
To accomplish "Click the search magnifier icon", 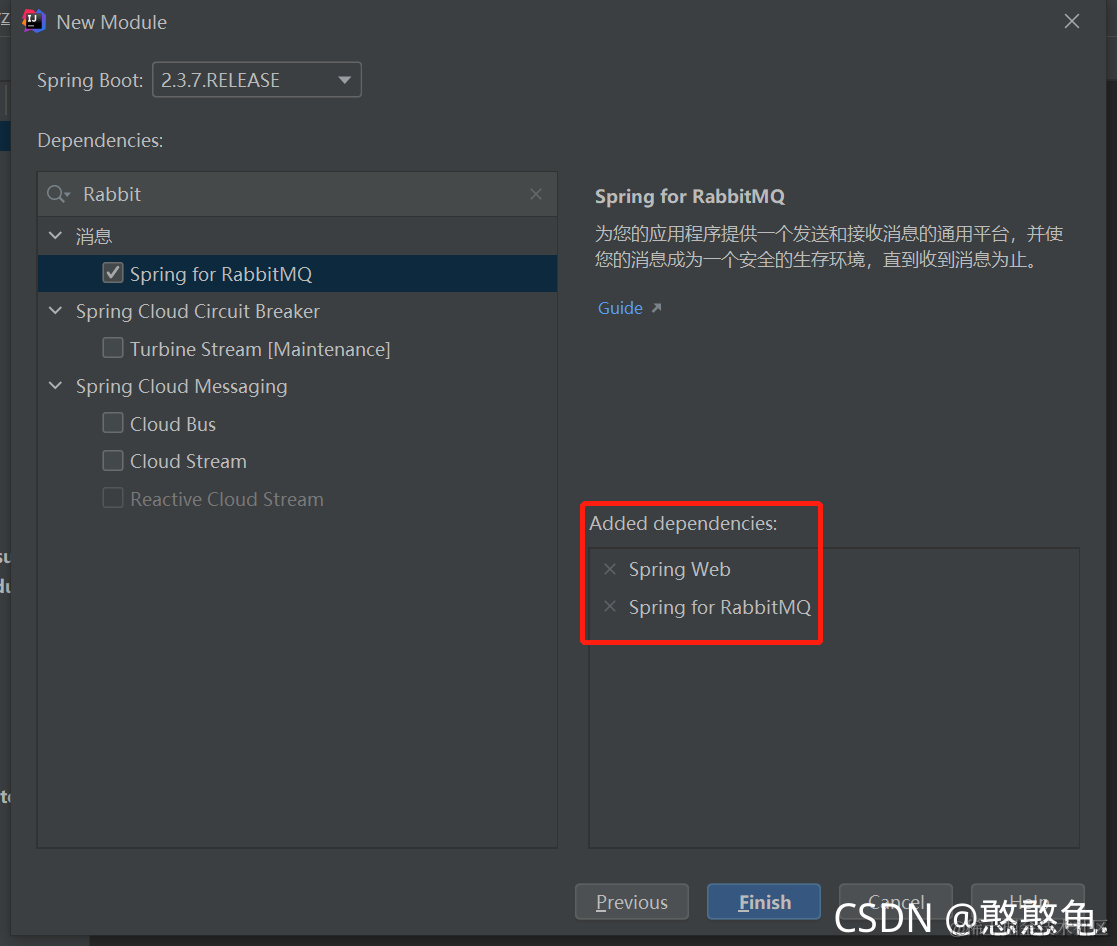I will 58,194.
